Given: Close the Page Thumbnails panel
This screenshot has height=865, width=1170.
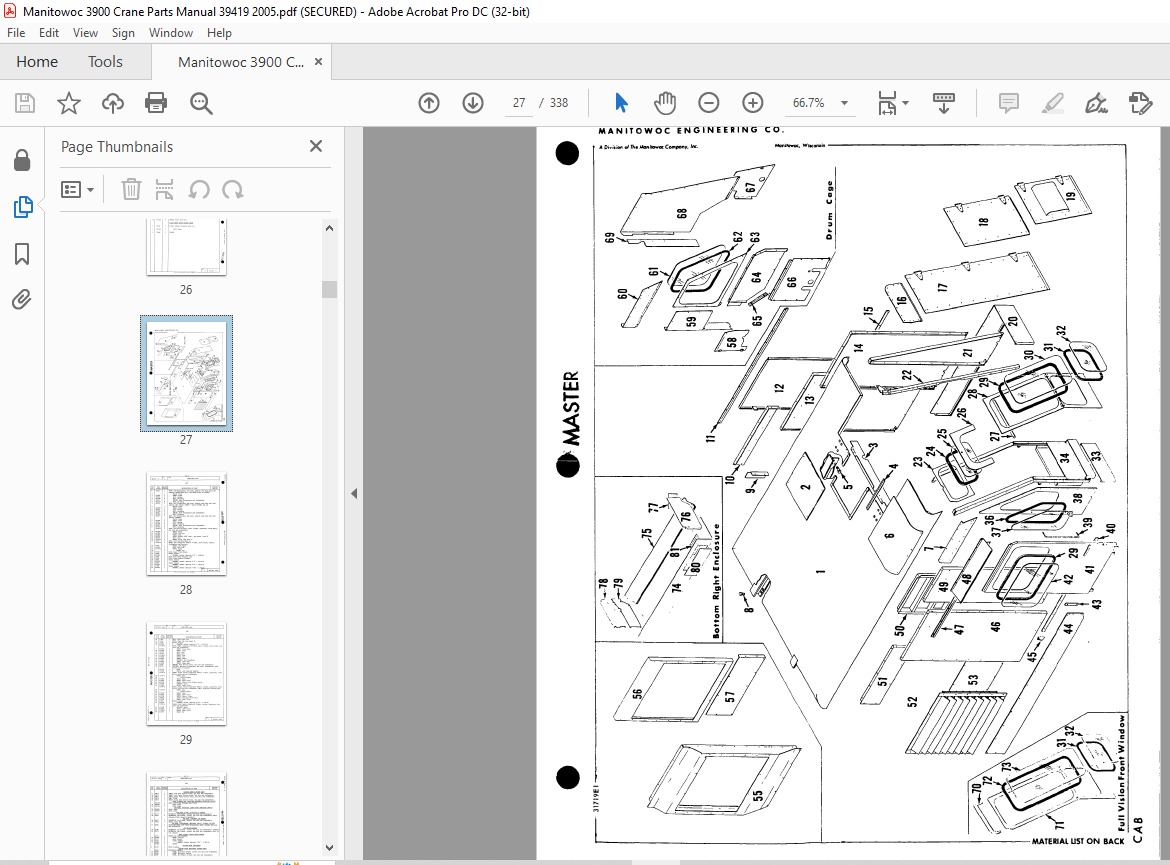Looking at the screenshot, I should point(316,146).
